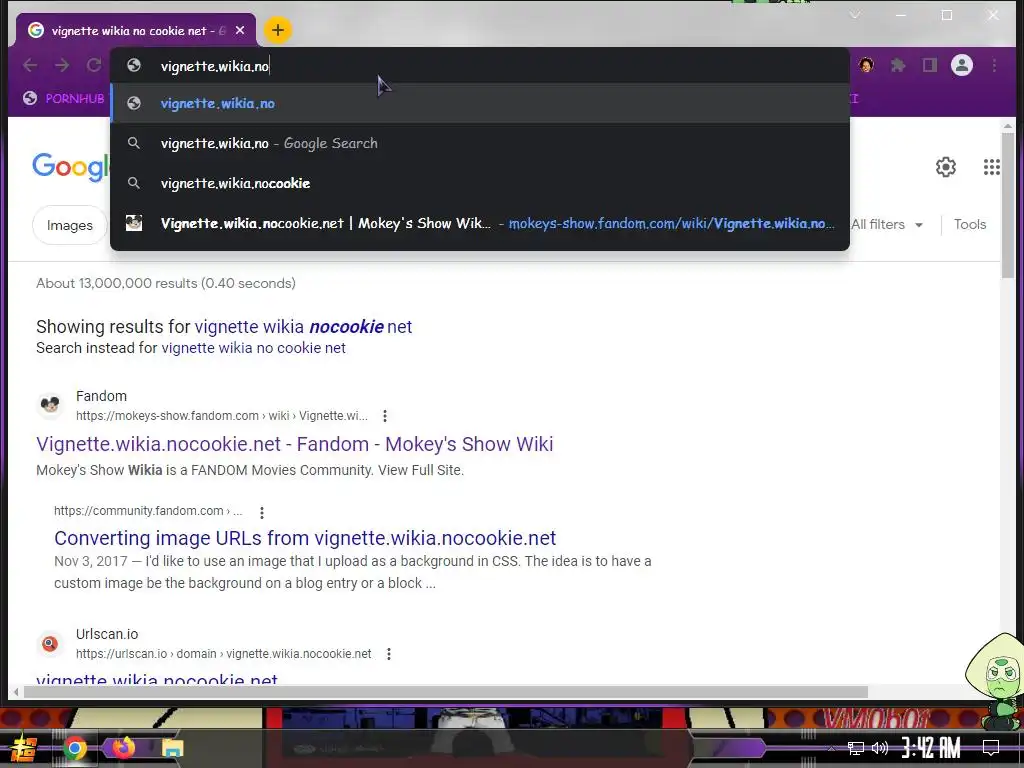1024x768 pixels.
Task: Open the search Tools button
Action: (x=970, y=224)
